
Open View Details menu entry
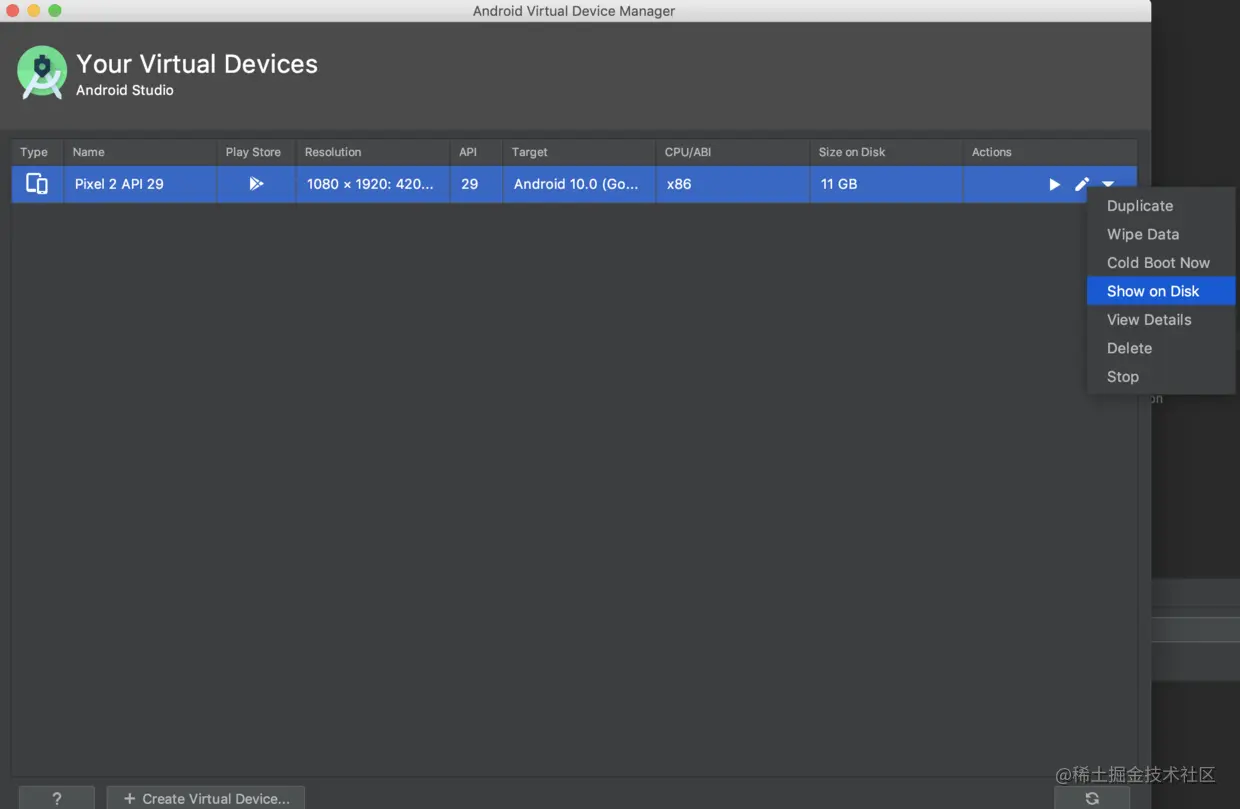(1160, 320)
